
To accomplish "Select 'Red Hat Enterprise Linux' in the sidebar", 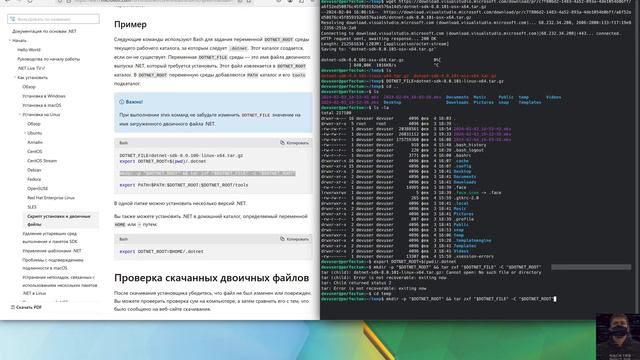I will (51, 198).
